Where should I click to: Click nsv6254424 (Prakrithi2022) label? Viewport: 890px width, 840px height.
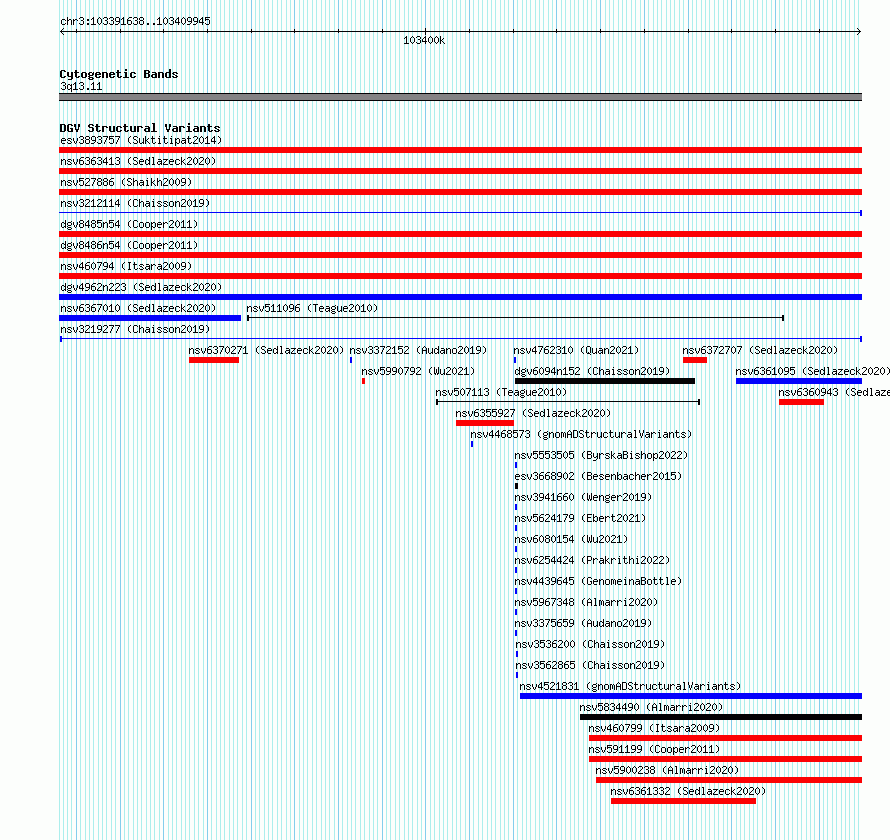pyautogui.click(x=592, y=560)
